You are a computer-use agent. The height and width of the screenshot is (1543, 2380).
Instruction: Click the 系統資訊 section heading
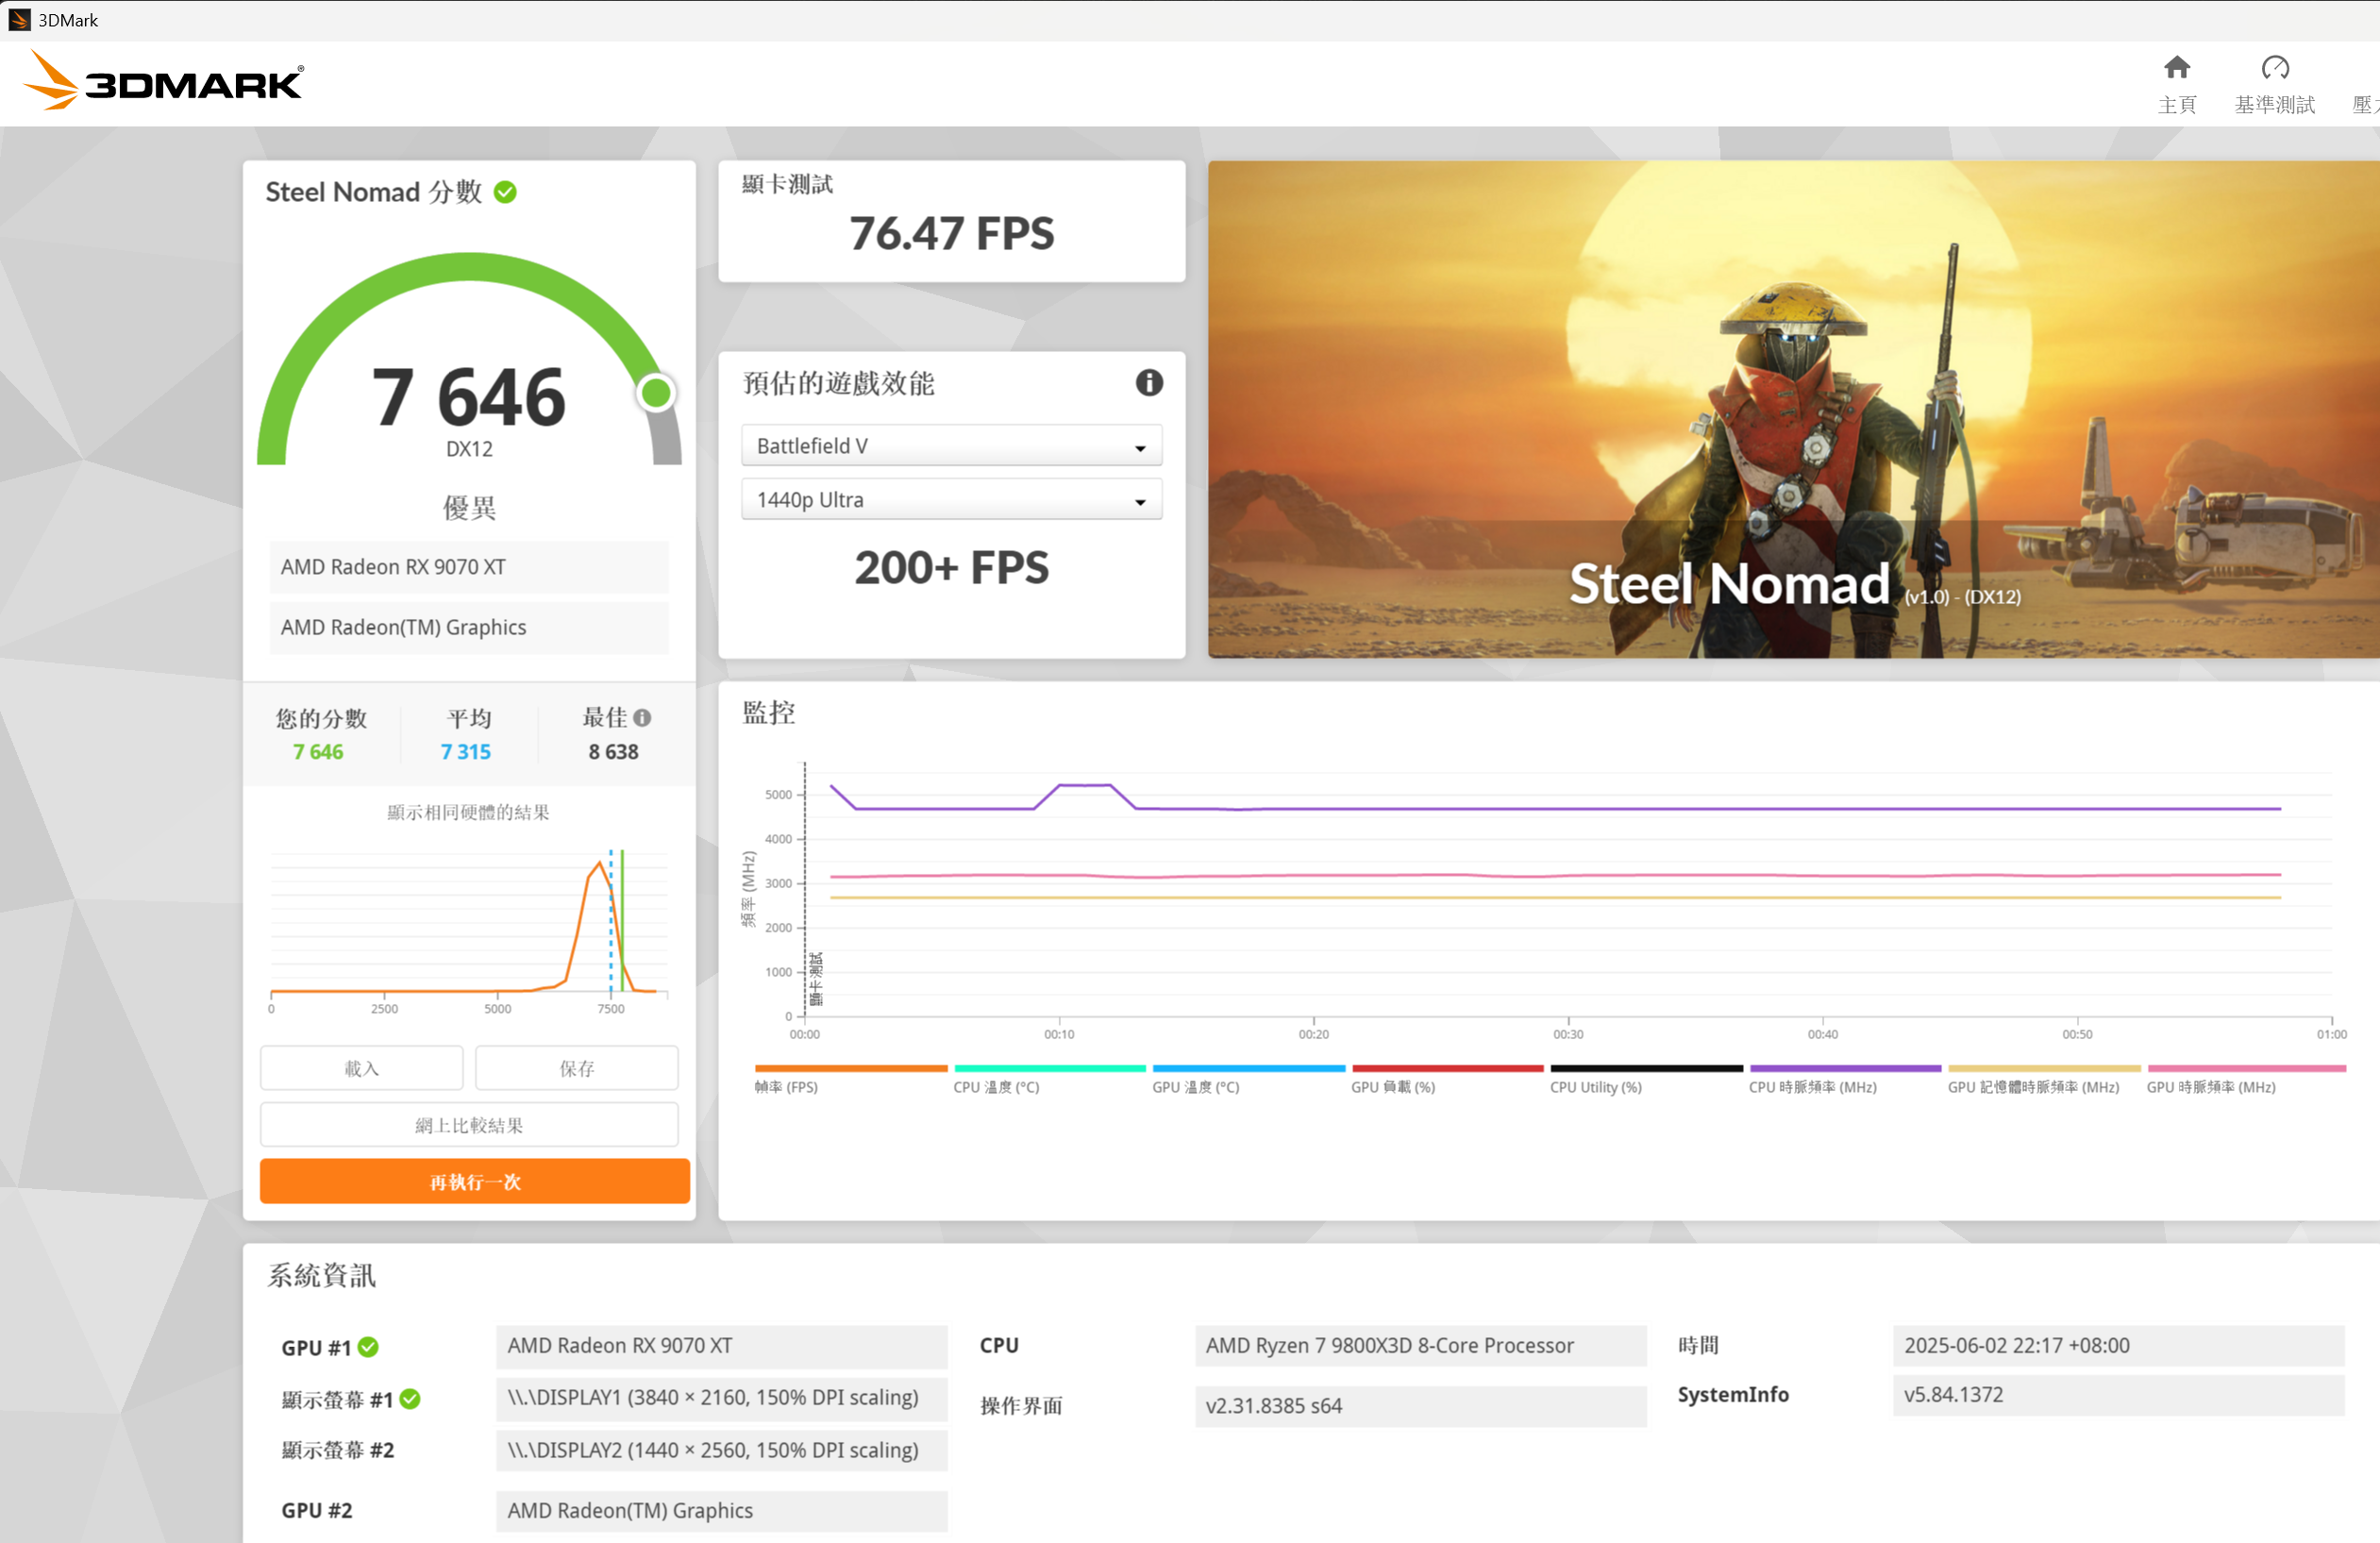pos(321,1276)
